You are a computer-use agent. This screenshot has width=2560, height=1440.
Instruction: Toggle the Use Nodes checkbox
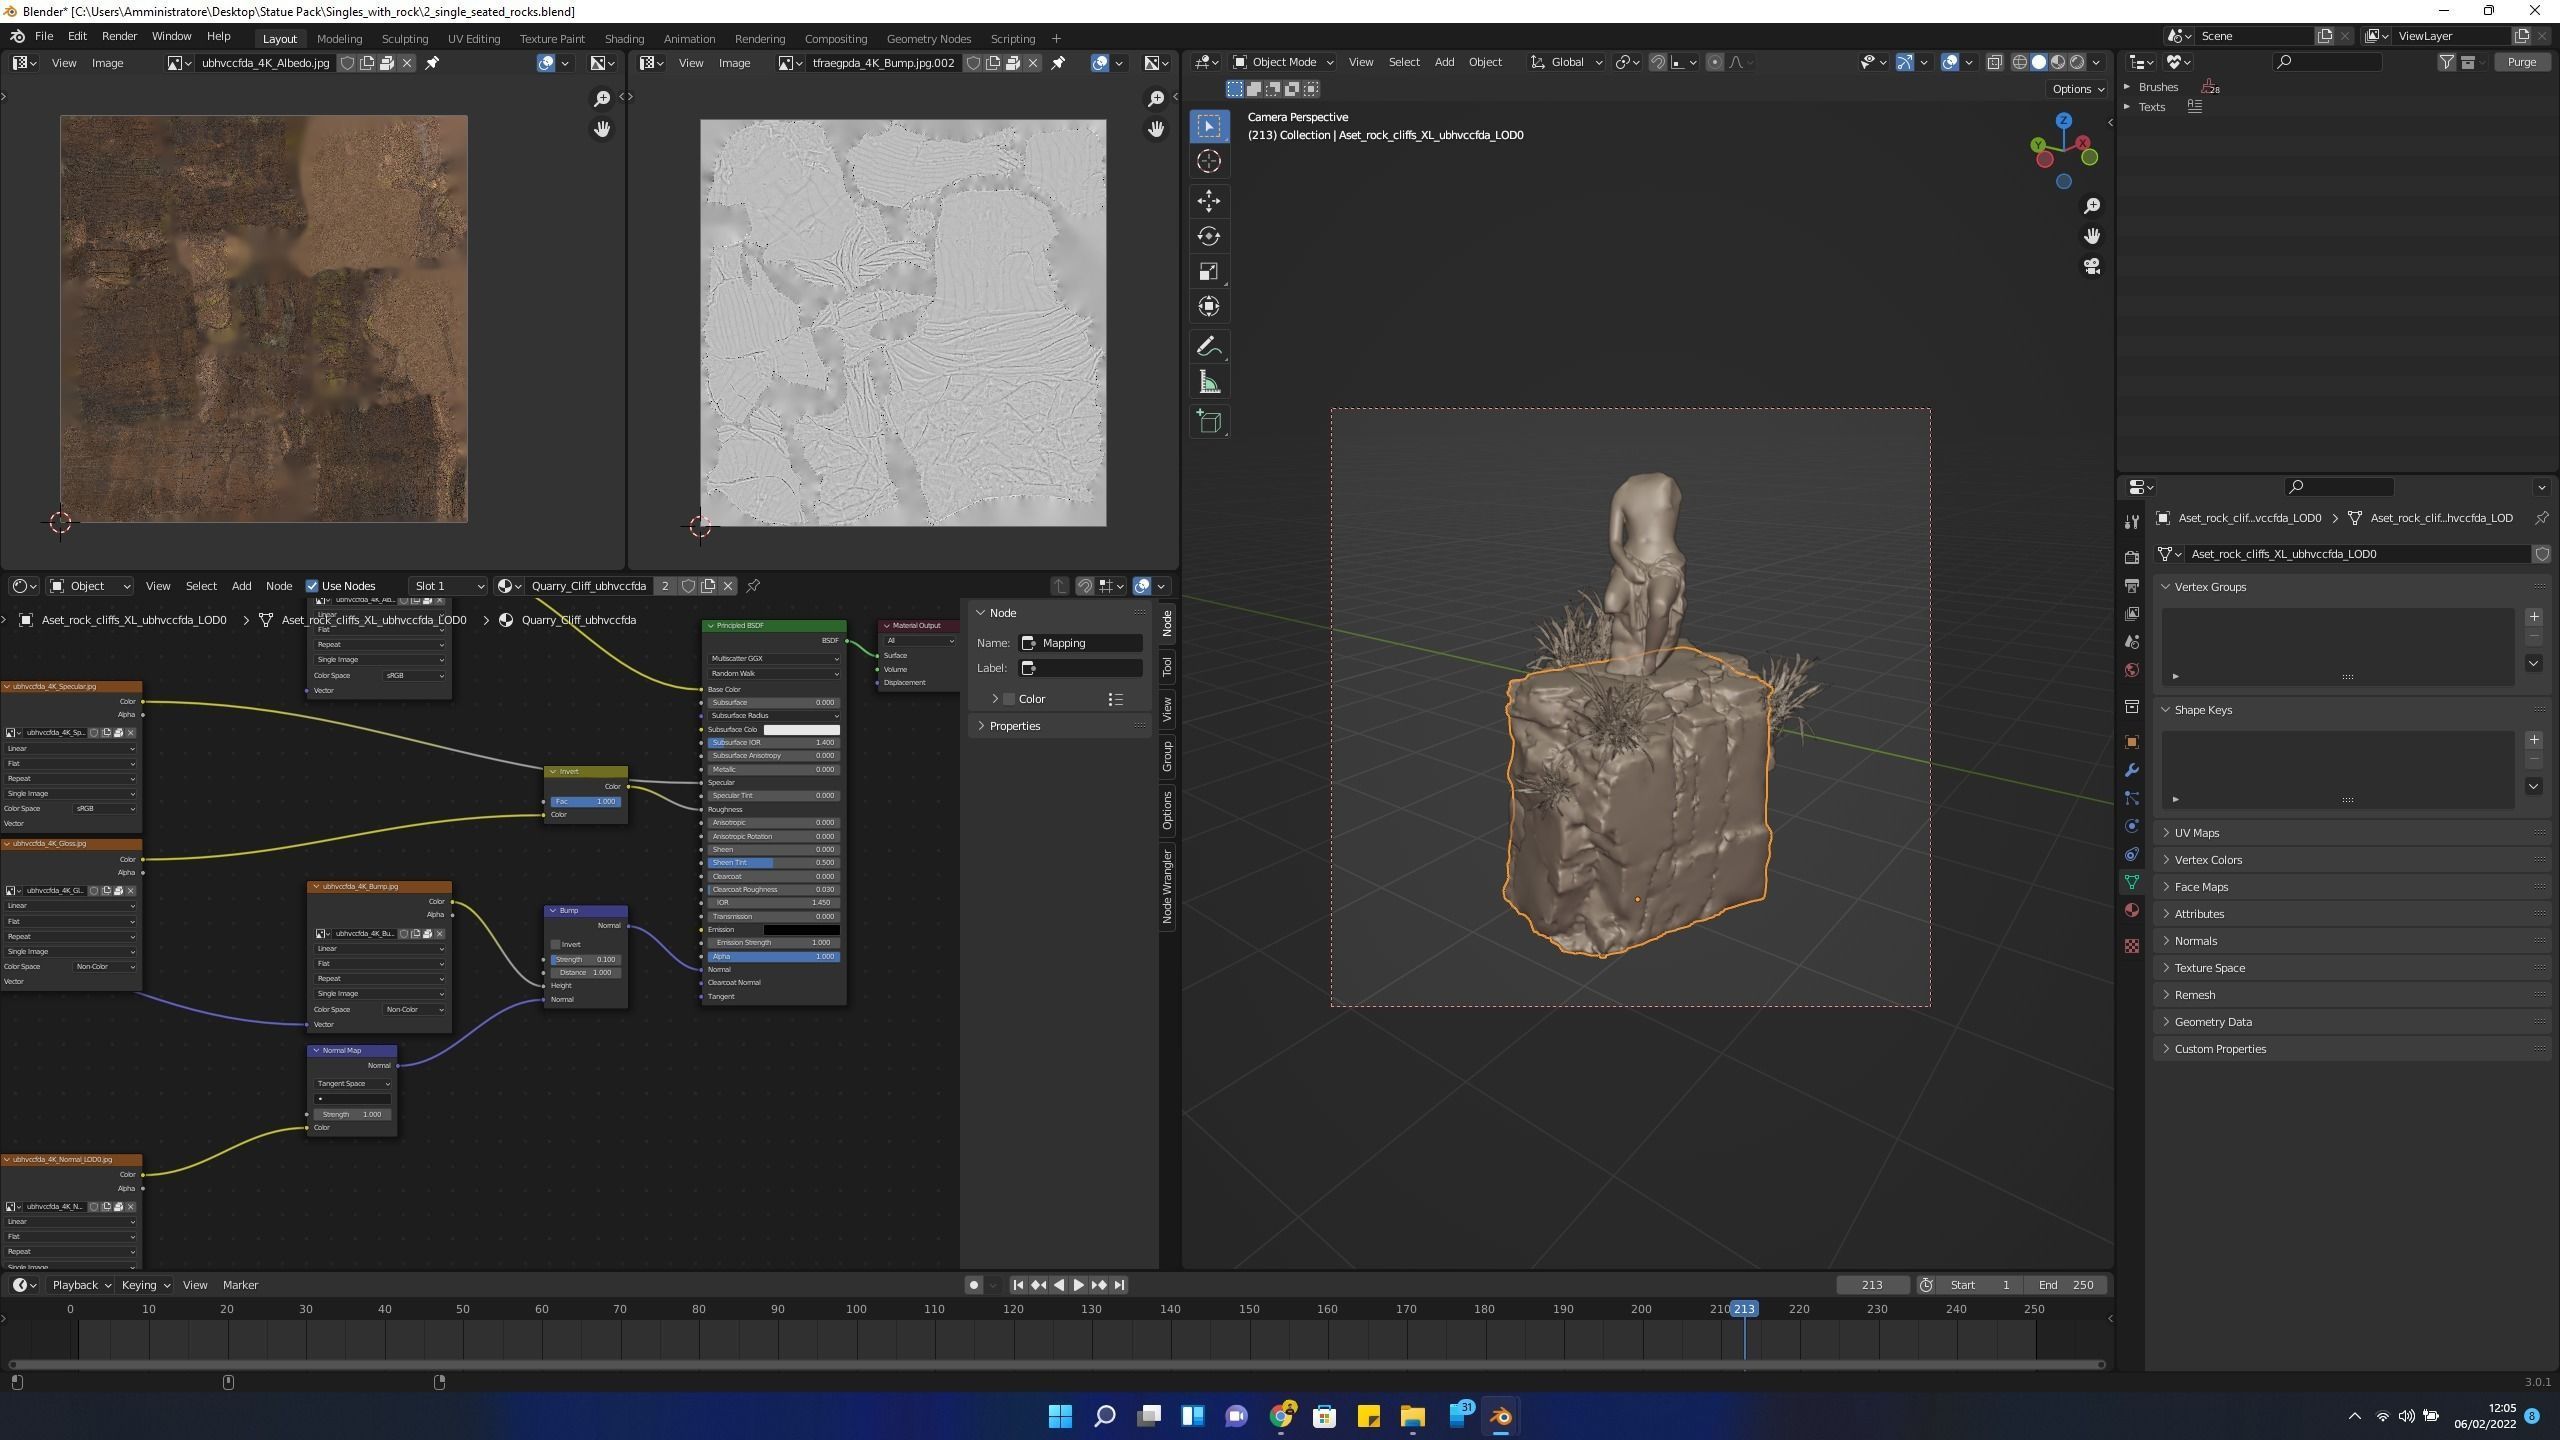coord(312,586)
